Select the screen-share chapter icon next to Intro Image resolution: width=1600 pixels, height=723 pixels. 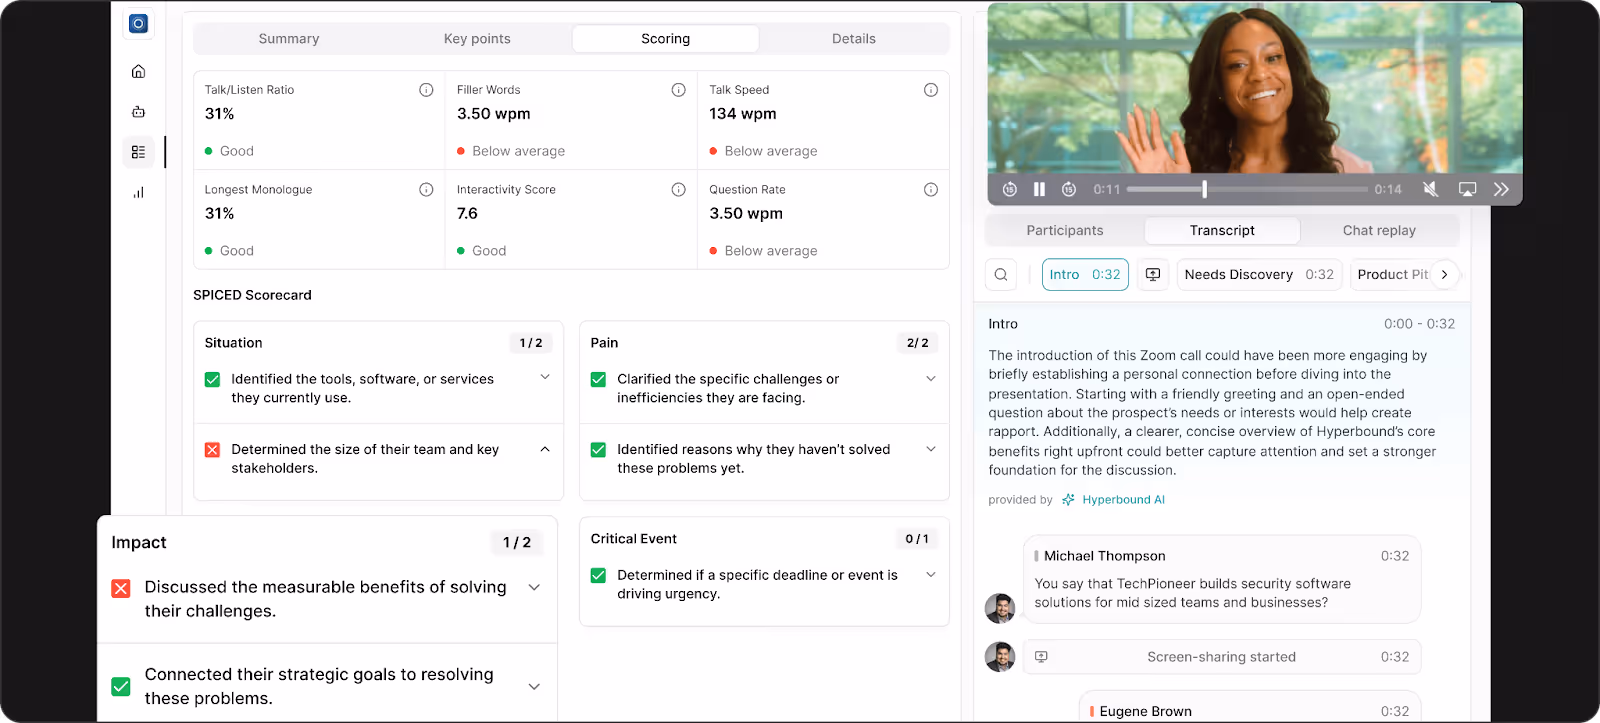[1153, 275]
